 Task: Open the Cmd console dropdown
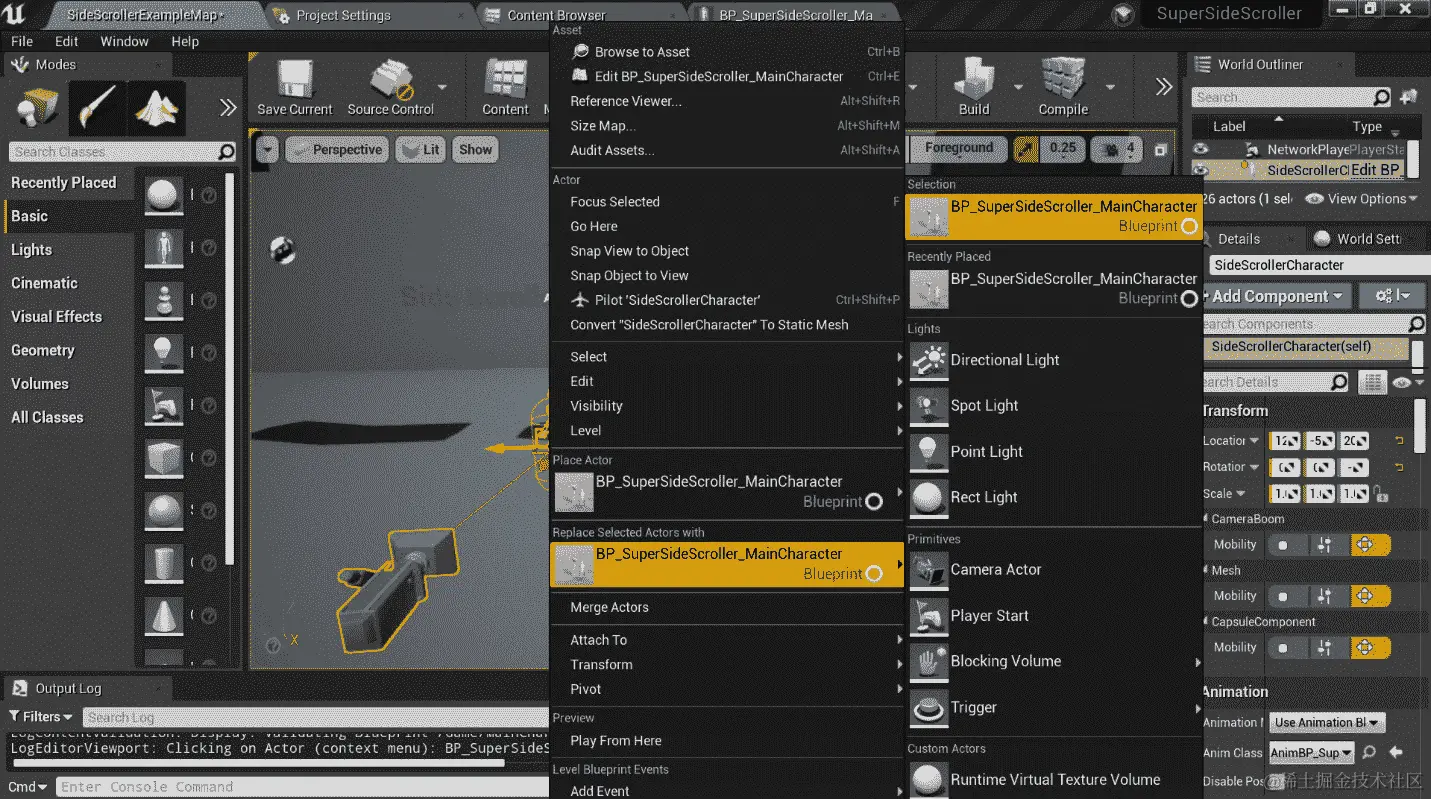(x=29, y=787)
